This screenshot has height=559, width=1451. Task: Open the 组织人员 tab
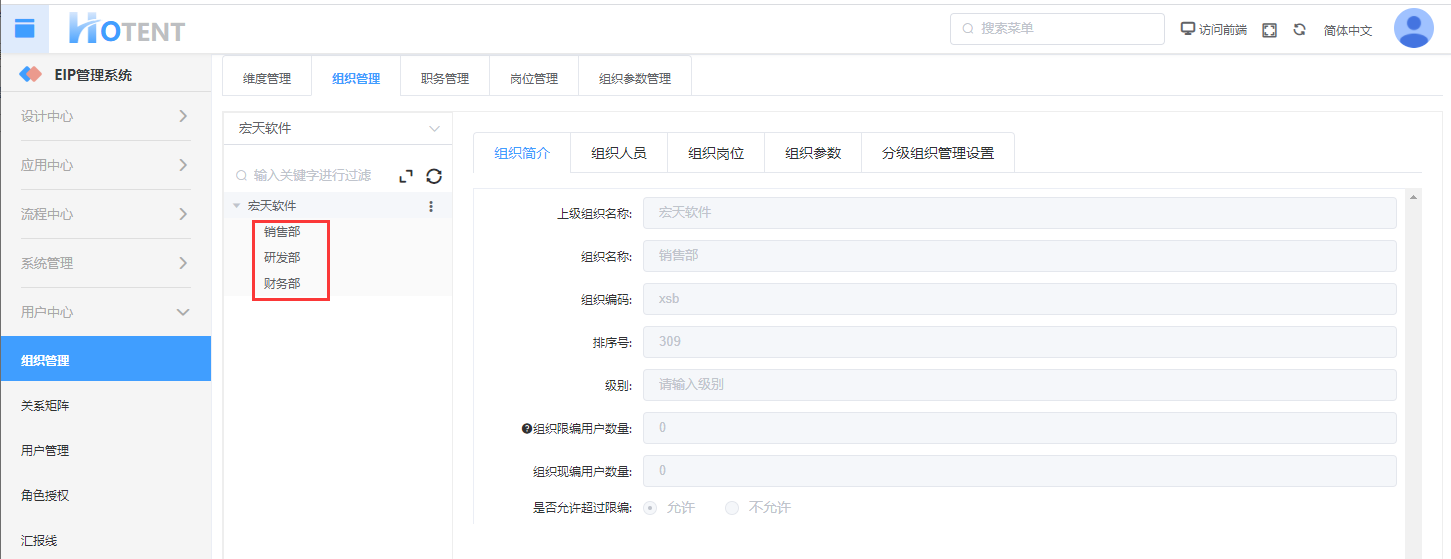coord(618,153)
